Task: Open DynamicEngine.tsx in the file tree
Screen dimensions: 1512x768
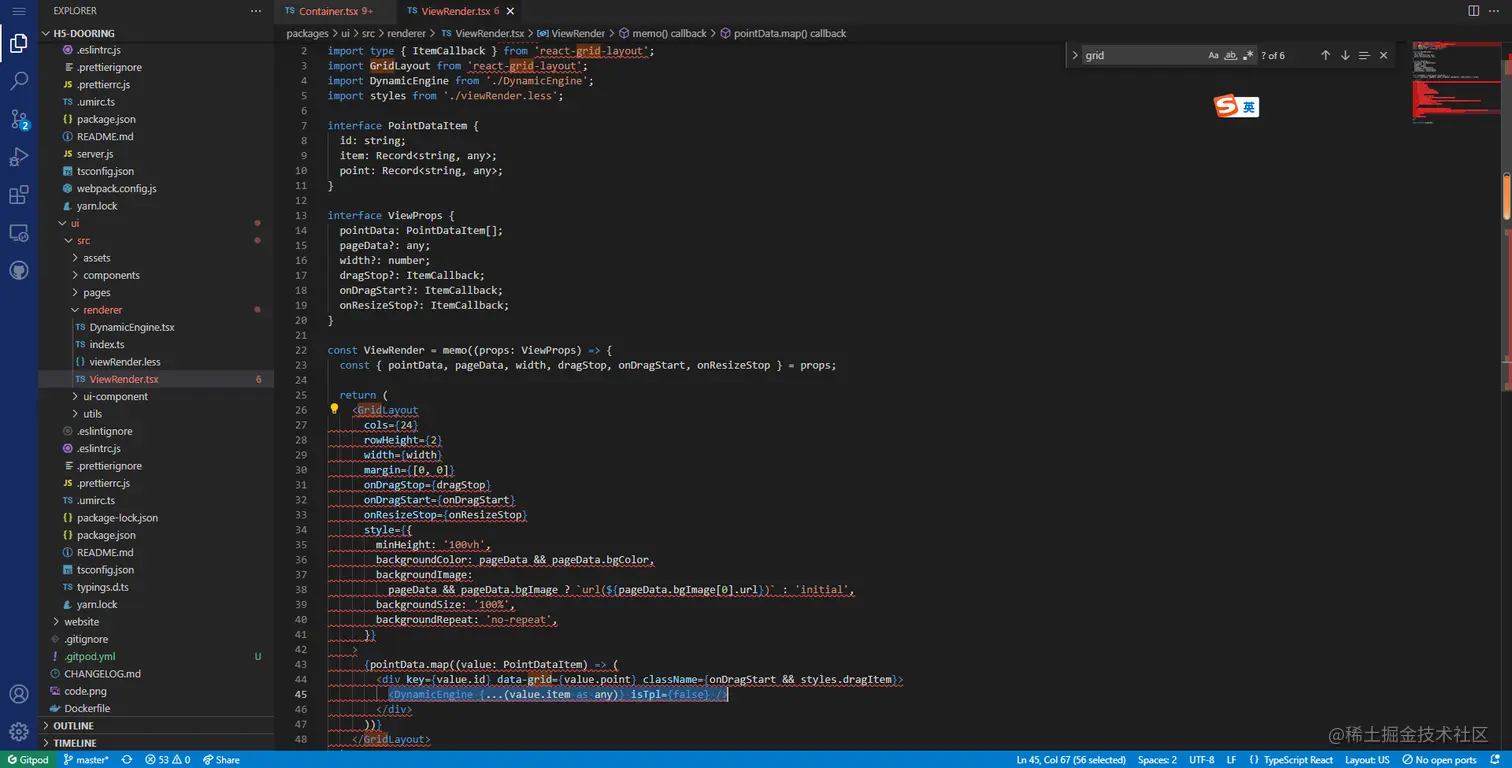Action: [132, 327]
